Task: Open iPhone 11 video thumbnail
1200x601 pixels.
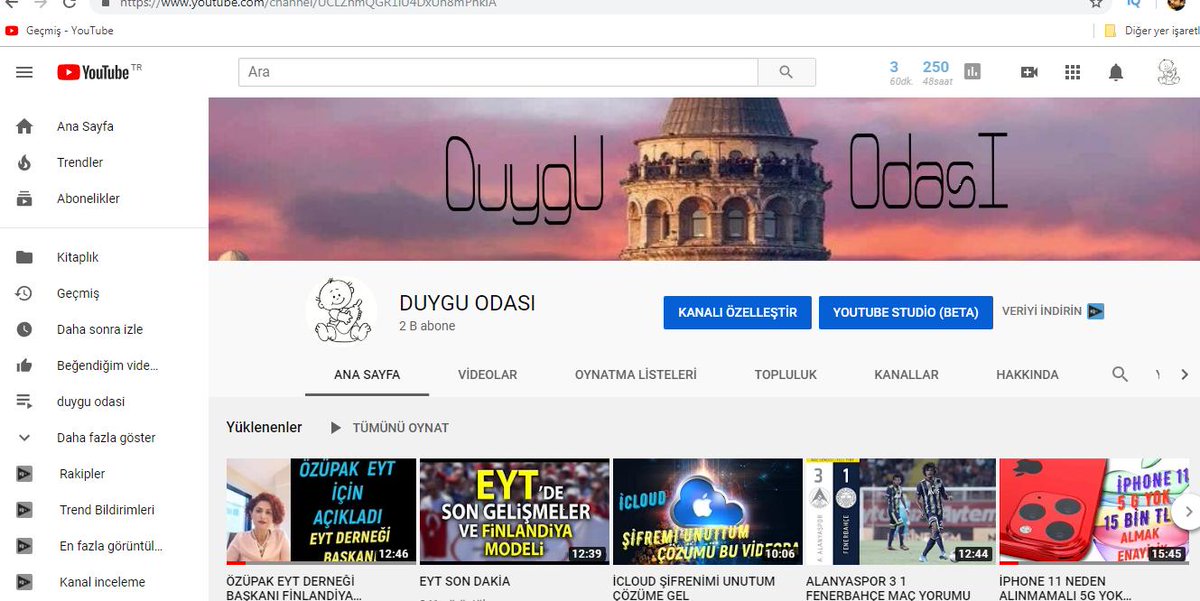Action: 1094,512
